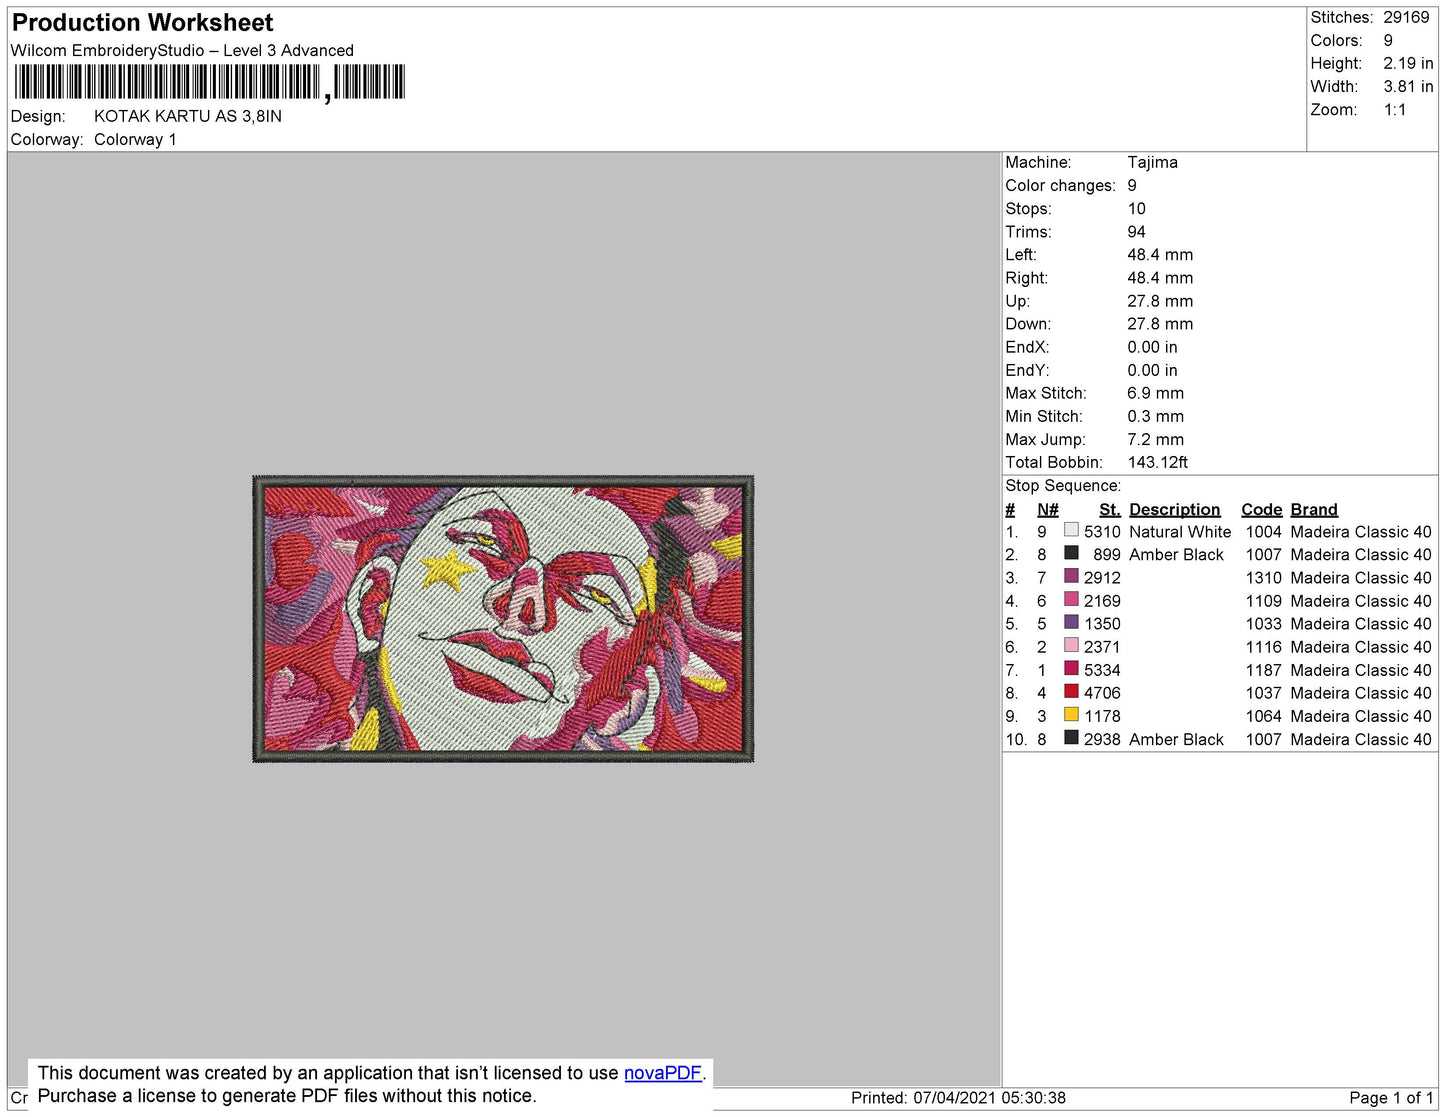1445x1117 pixels.
Task: Click stitch count '5334' in row 7
Action: tap(1102, 670)
